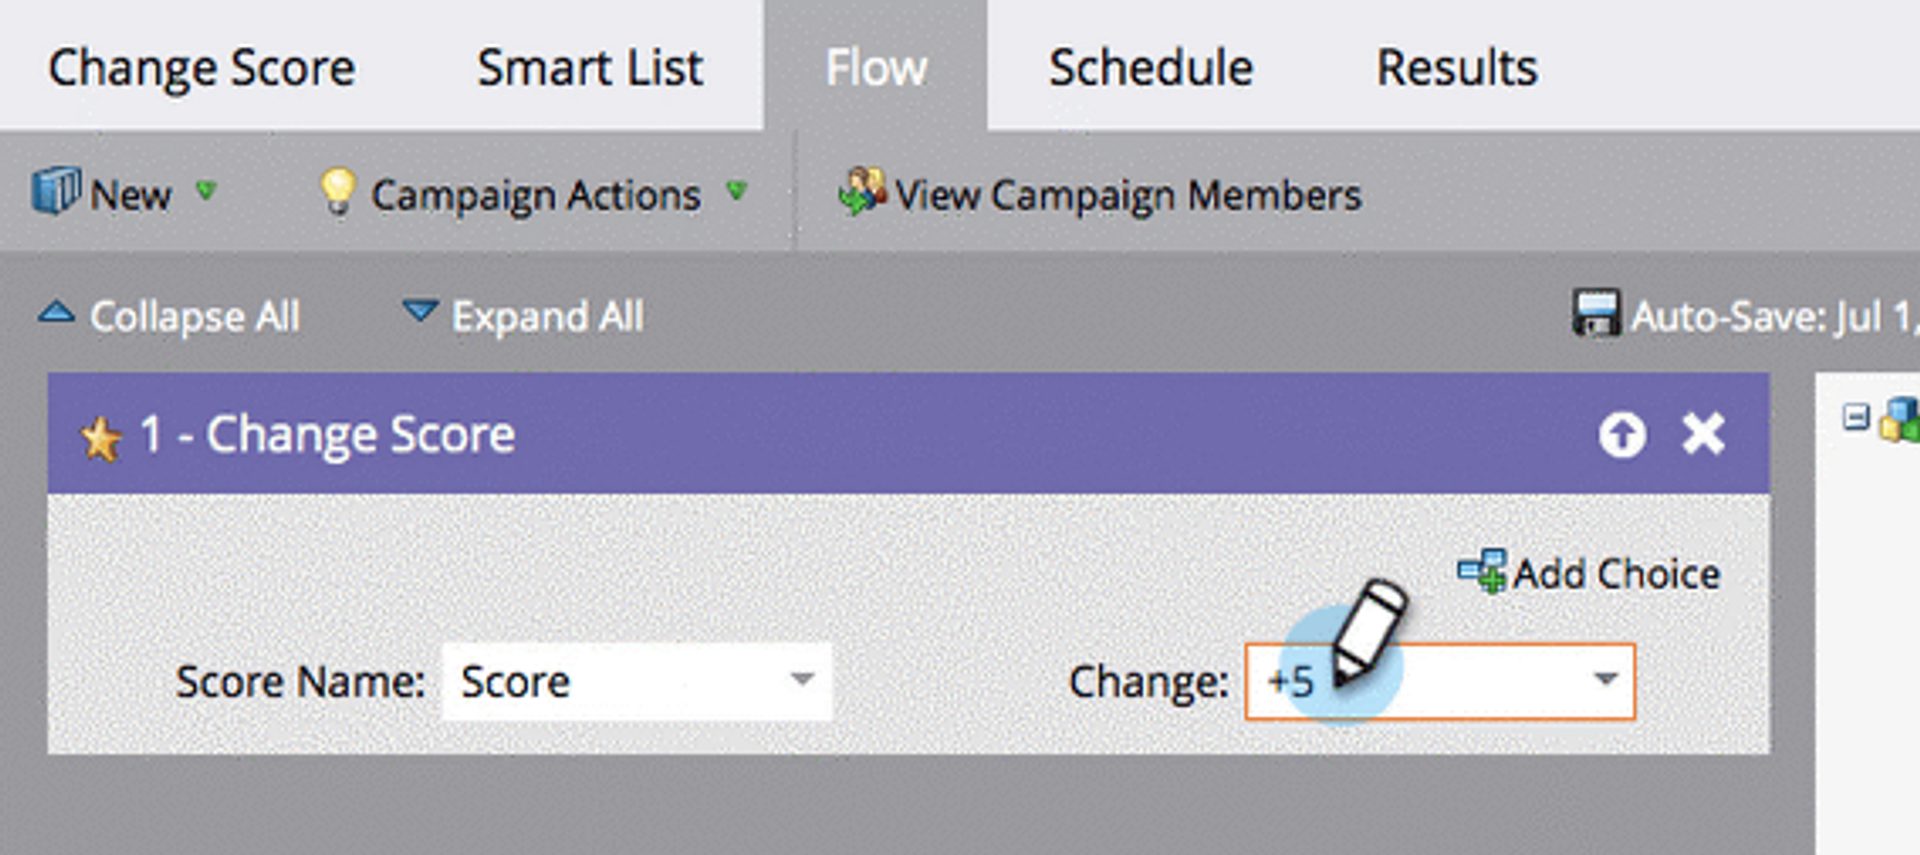The width and height of the screenshot is (1920, 855).
Task: Open the Campaign Actions dropdown arrow
Action: coord(737,190)
